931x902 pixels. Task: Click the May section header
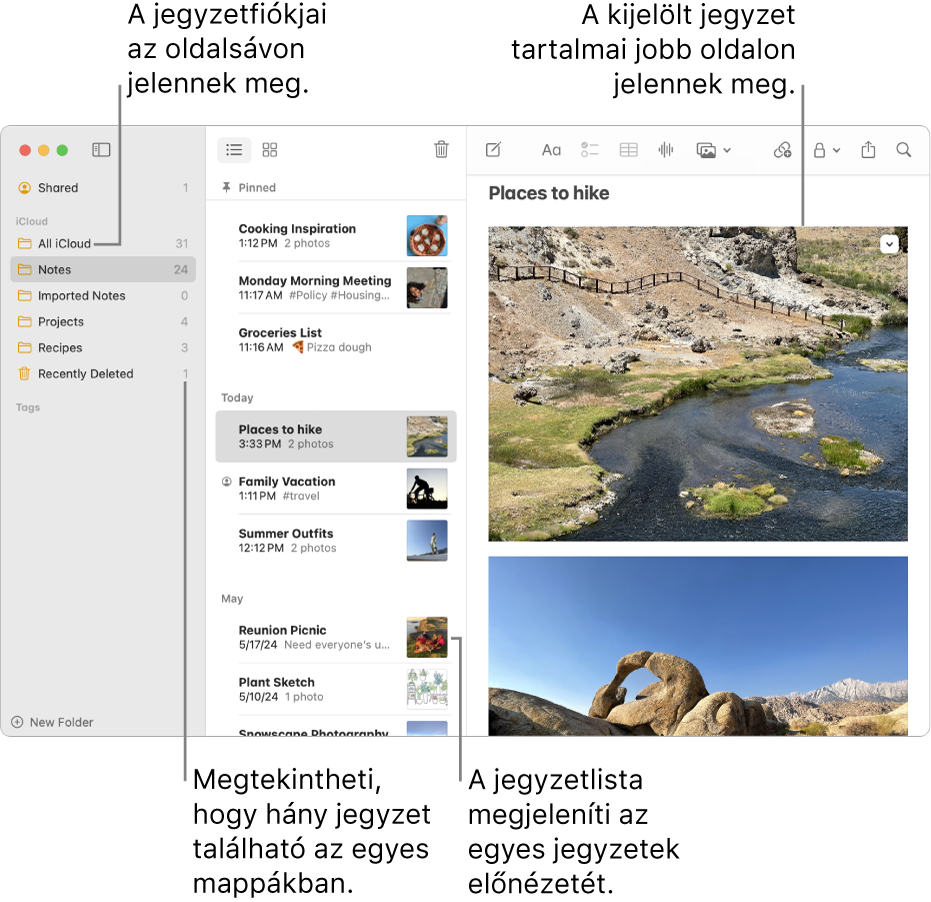(x=232, y=599)
